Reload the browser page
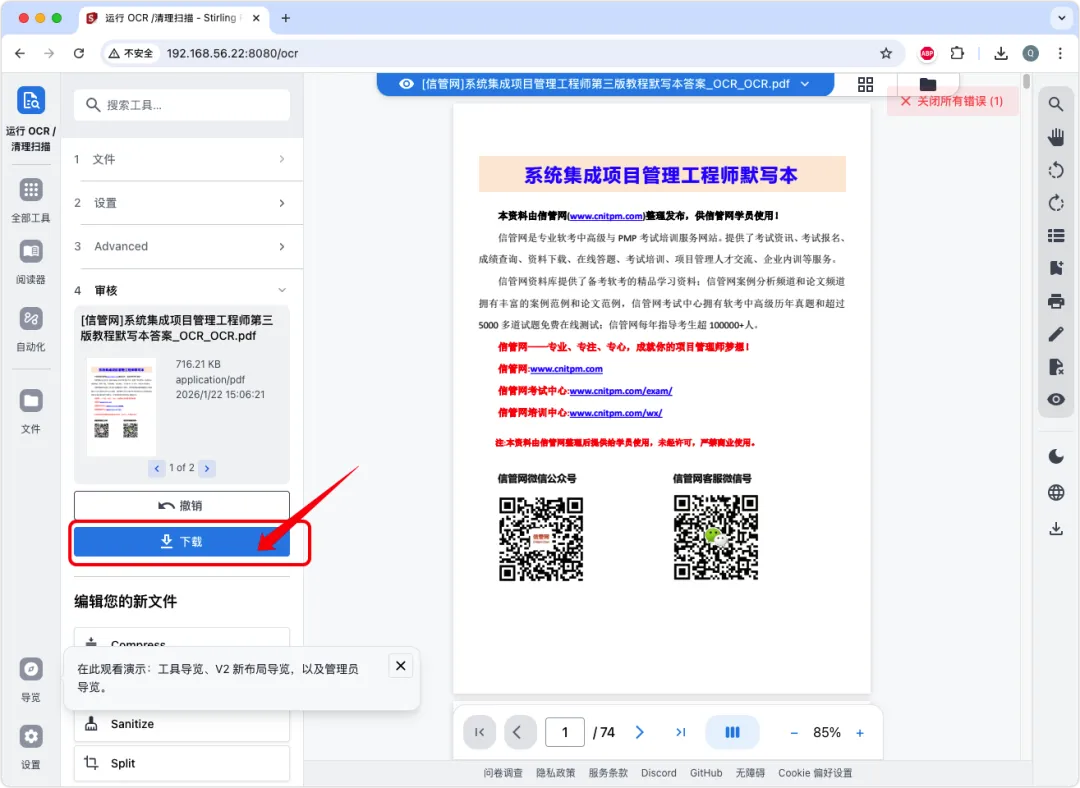Viewport: 1080px width, 788px height. pyautogui.click(x=79, y=53)
